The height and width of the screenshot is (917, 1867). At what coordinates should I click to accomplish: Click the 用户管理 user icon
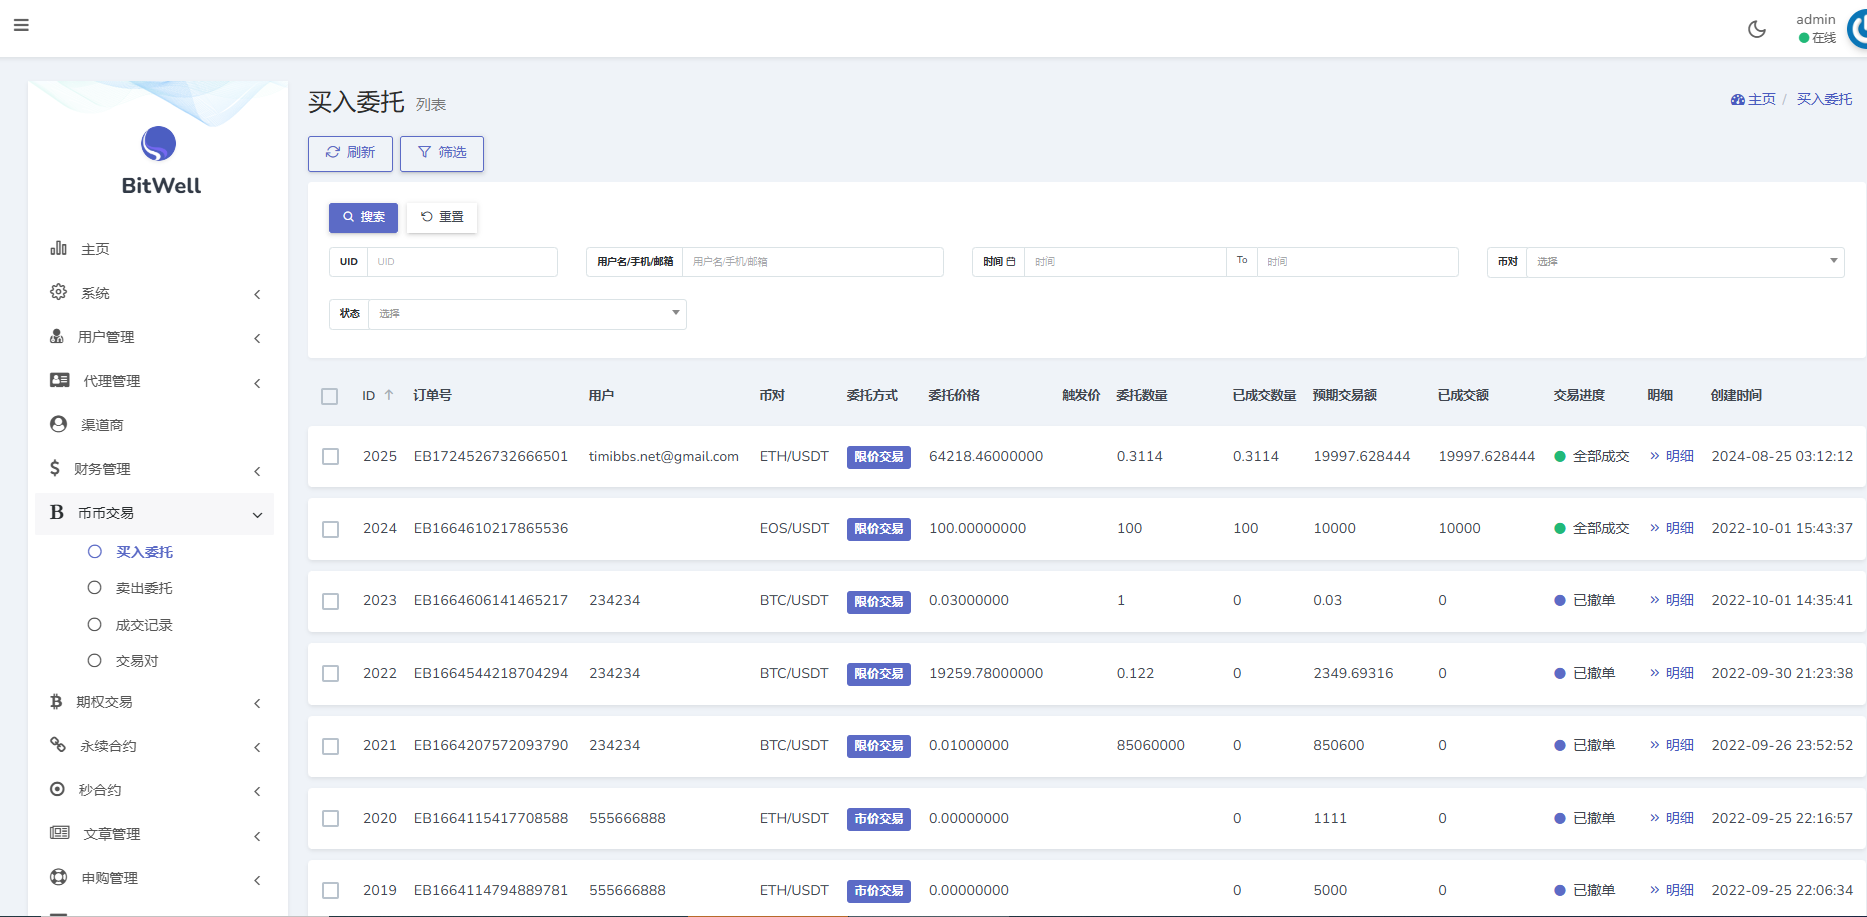tap(57, 336)
